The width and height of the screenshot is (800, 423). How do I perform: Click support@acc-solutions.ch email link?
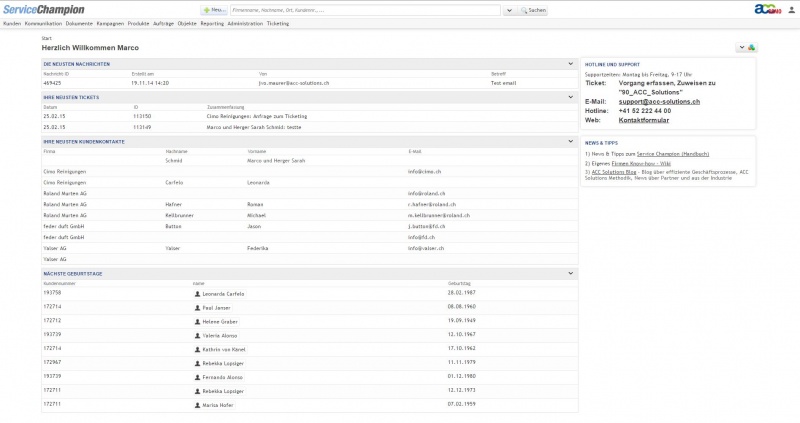659,102
